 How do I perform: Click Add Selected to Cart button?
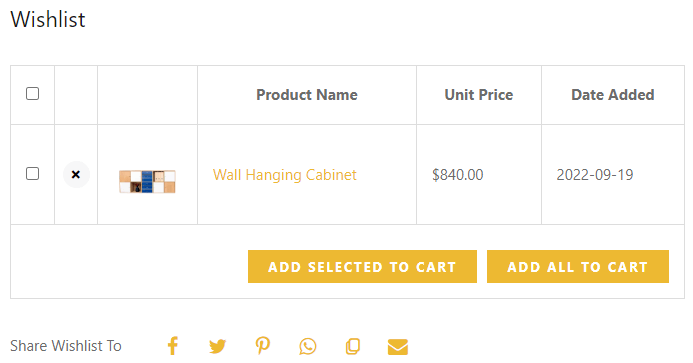[362, 267]
